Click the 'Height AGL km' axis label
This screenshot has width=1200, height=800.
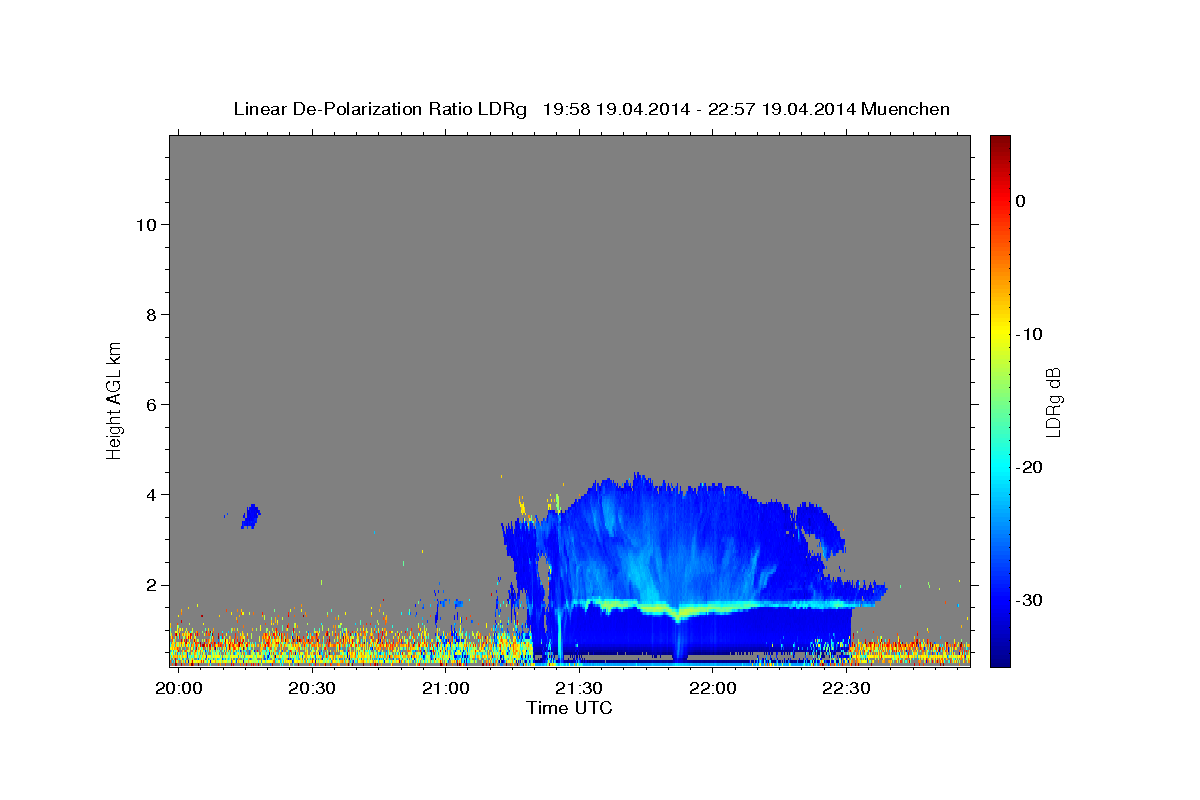tap(114, 399)
